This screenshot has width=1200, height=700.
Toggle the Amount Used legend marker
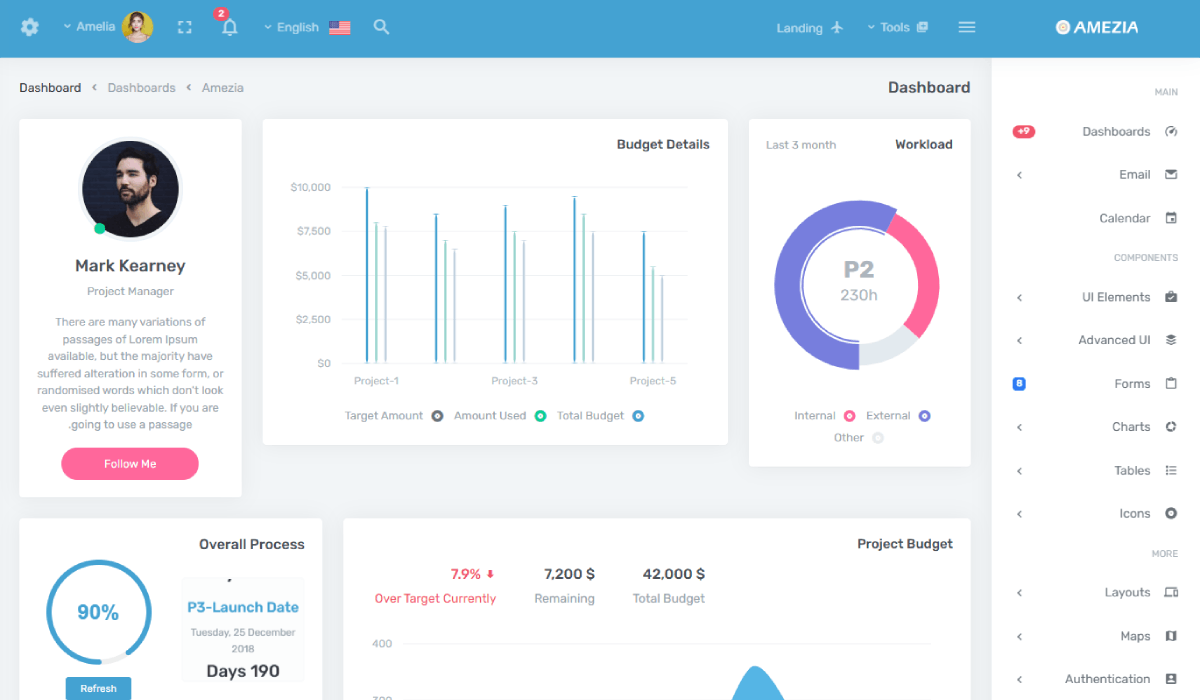540,416
